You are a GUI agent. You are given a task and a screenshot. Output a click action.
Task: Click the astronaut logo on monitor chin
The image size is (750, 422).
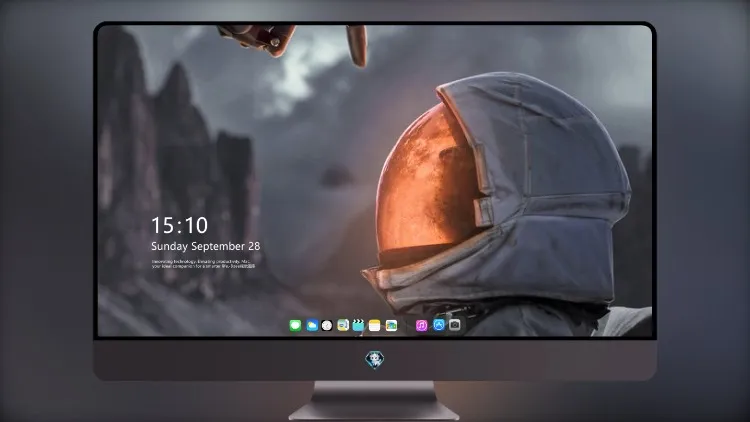tap(375, 360)
